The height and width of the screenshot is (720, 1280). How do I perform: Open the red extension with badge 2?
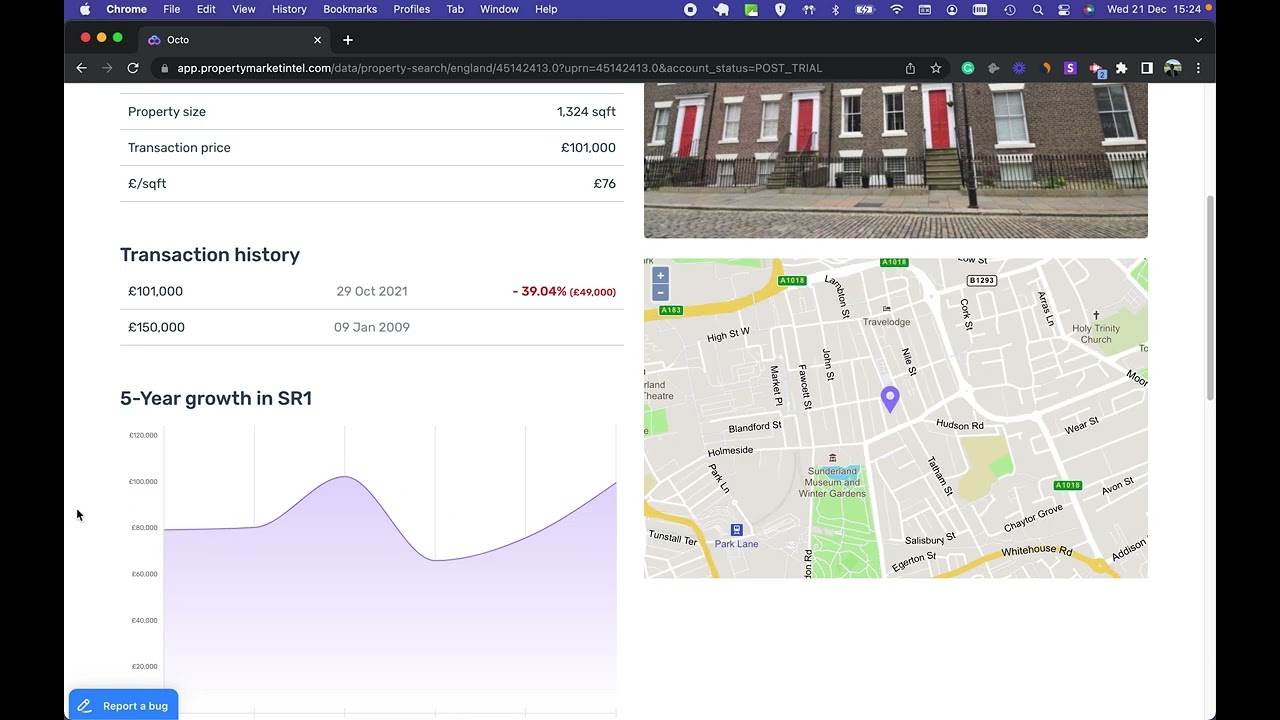click(1097, 69)
